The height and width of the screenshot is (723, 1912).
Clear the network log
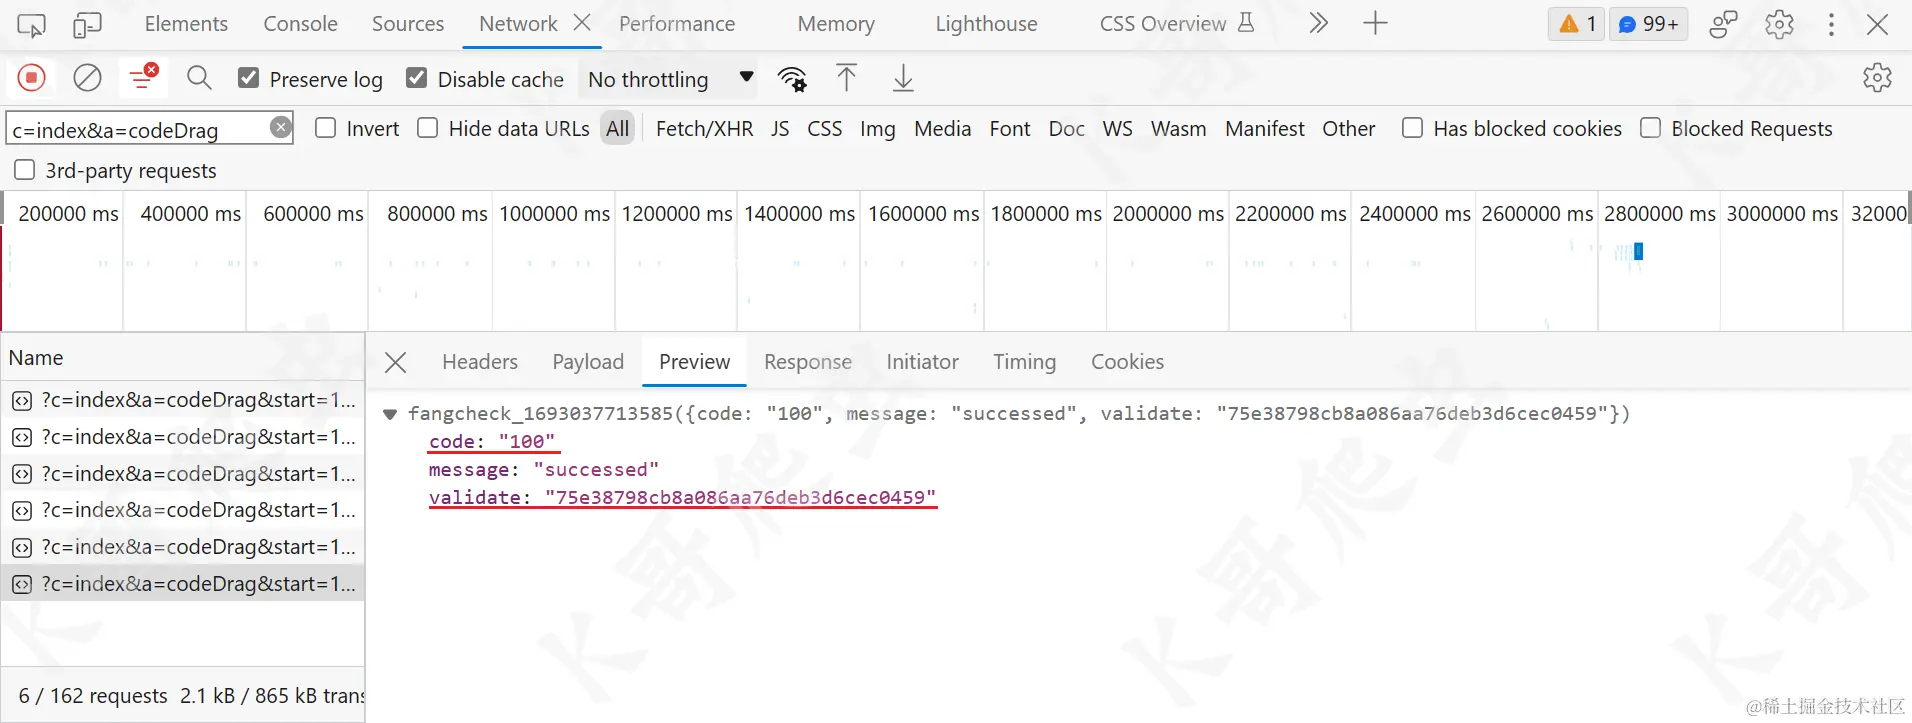[88, 78]
